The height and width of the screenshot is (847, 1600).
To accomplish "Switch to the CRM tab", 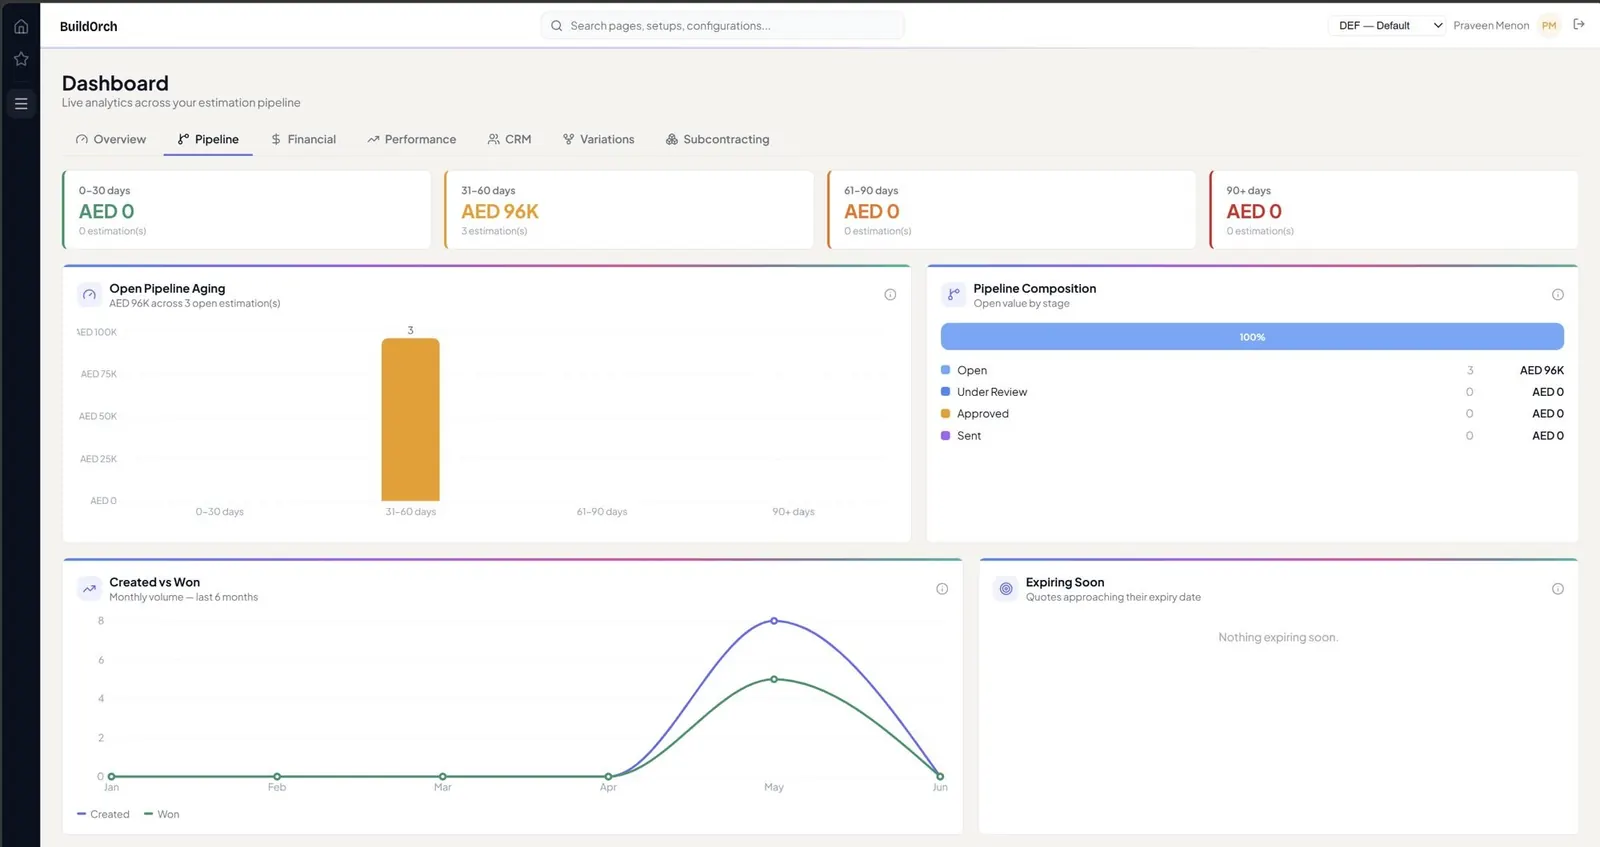I will (509, 139).
